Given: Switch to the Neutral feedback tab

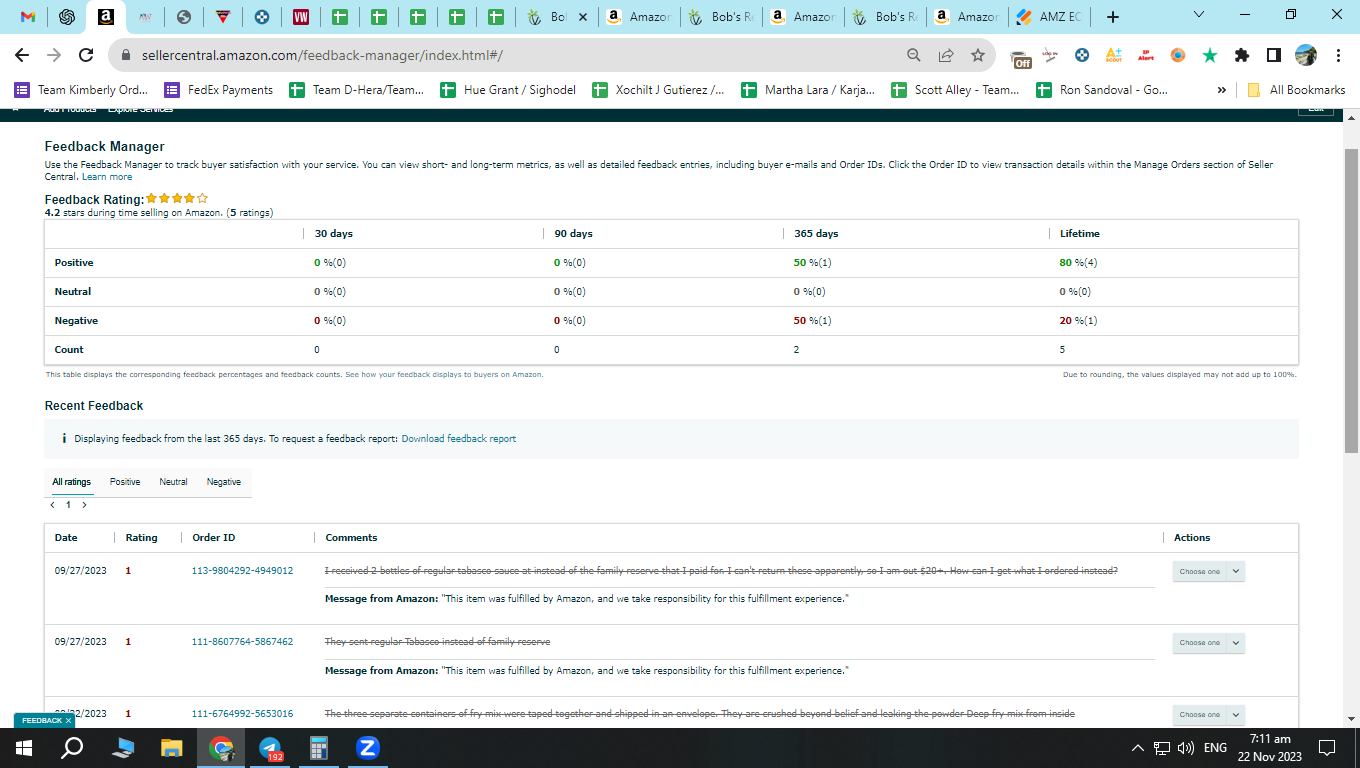Looking at the screenshot, I should (x=173, y=482).
